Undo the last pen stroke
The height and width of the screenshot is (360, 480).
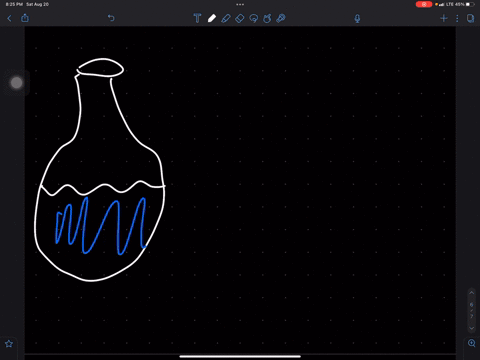[x=111, y=18]
